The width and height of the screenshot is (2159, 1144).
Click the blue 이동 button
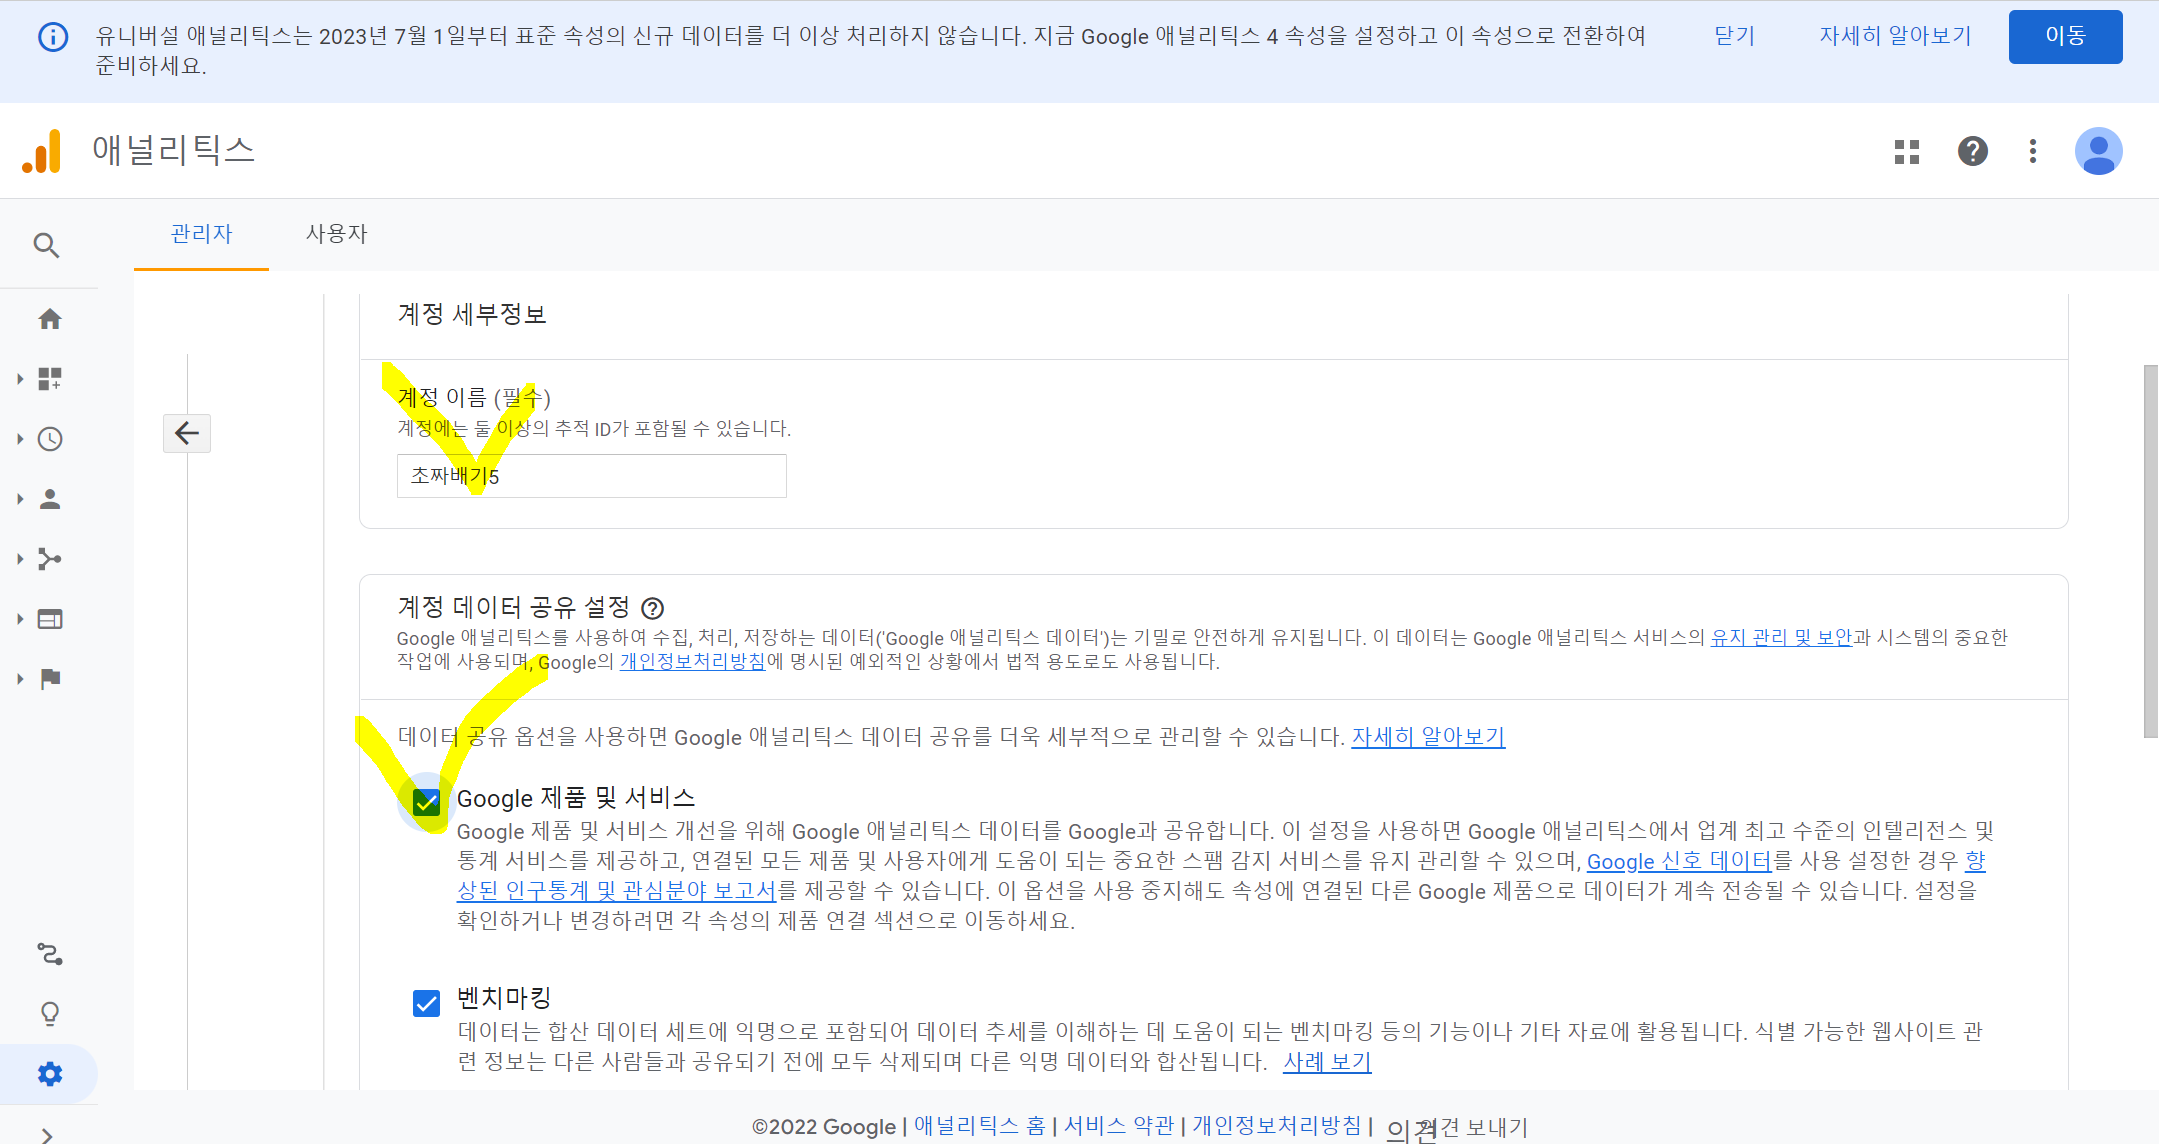coord(2065,36)
